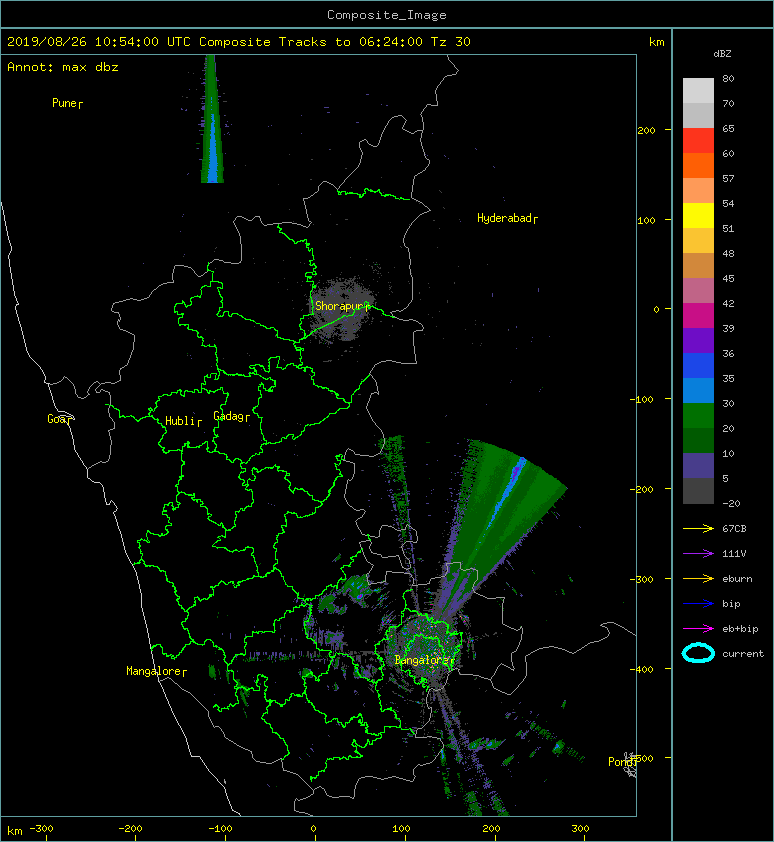Pick the red 60-65 dBZ swatch
The height and width of the screenshot is (842, 774).
point(698,141)
